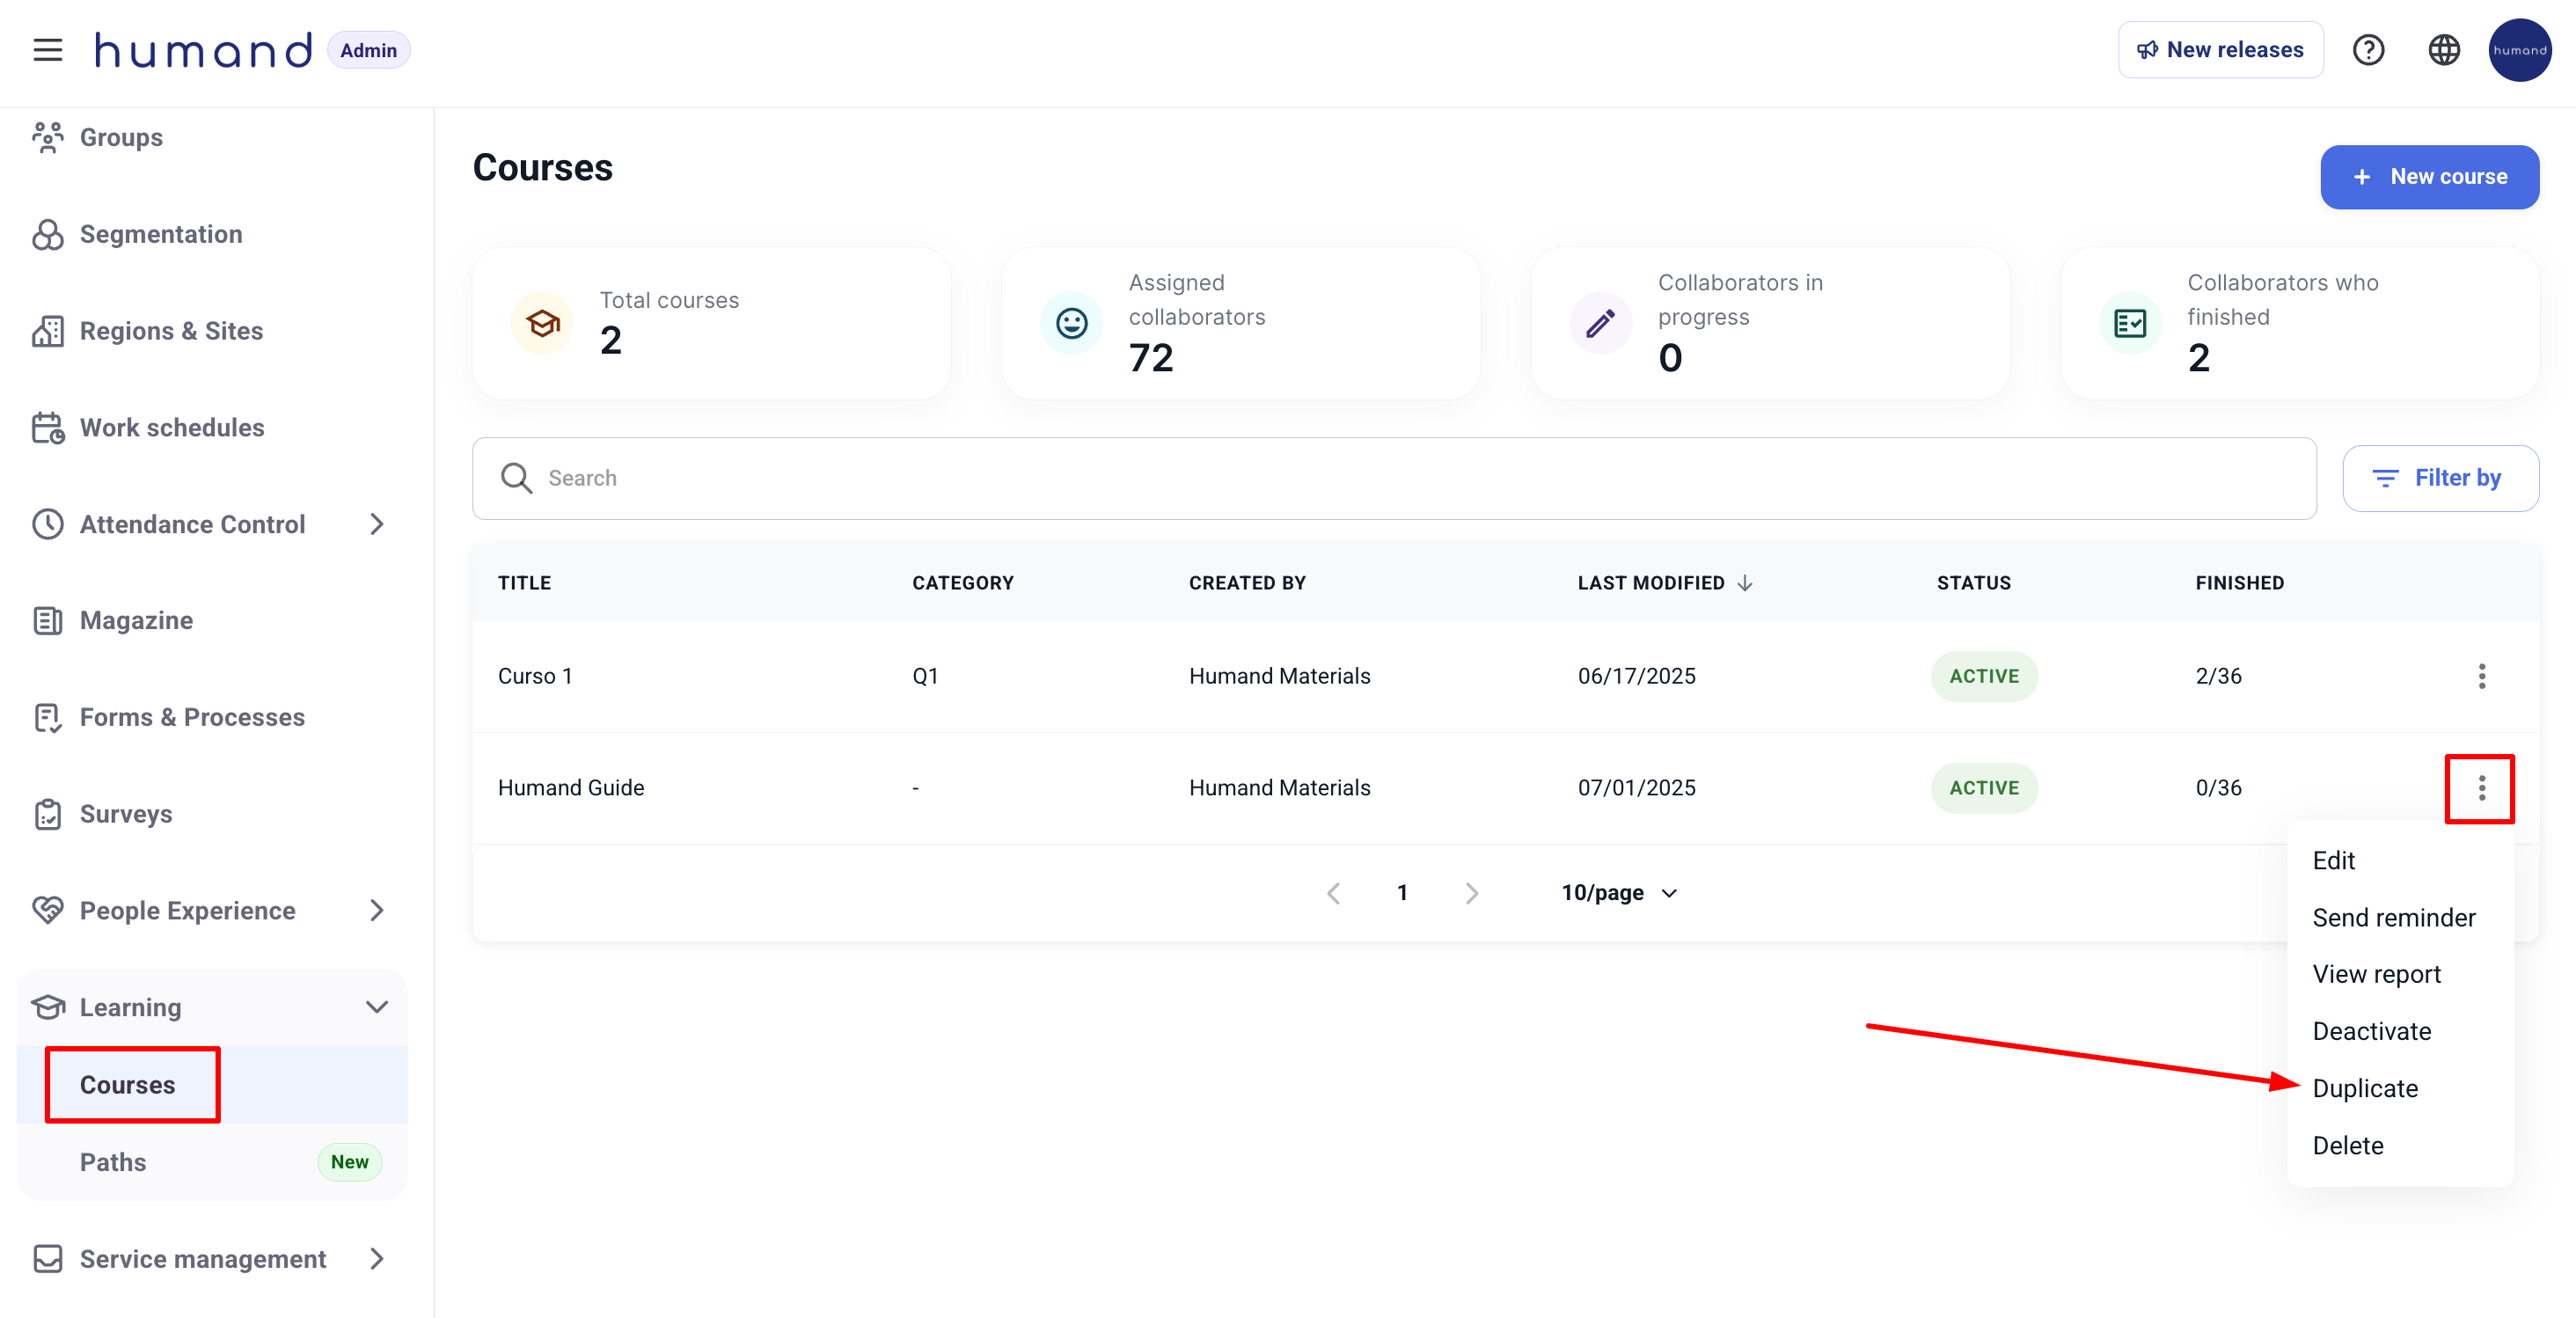The width and height of the screenshot is (2576, 1318).
Task: Click the New course button
Action: (2429, 177)
